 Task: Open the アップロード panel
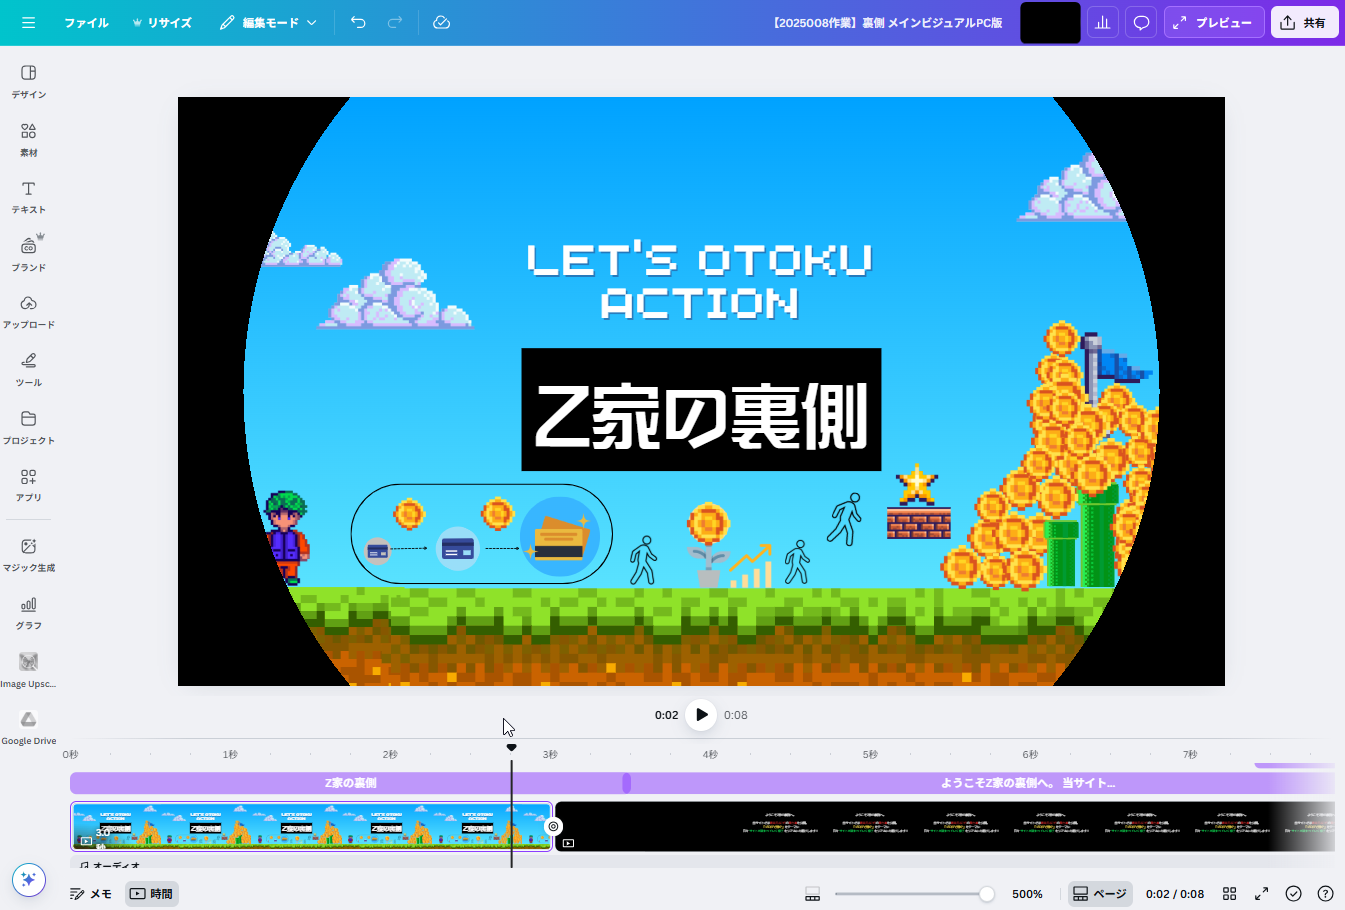click(x=29, y=312)
